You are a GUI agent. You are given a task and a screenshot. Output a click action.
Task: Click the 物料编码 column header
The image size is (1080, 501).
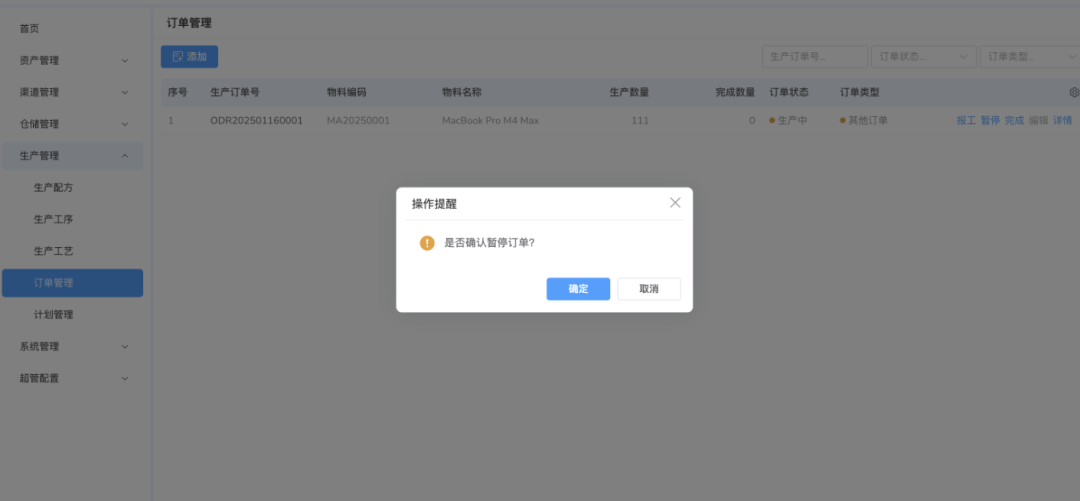click(346, 92)
